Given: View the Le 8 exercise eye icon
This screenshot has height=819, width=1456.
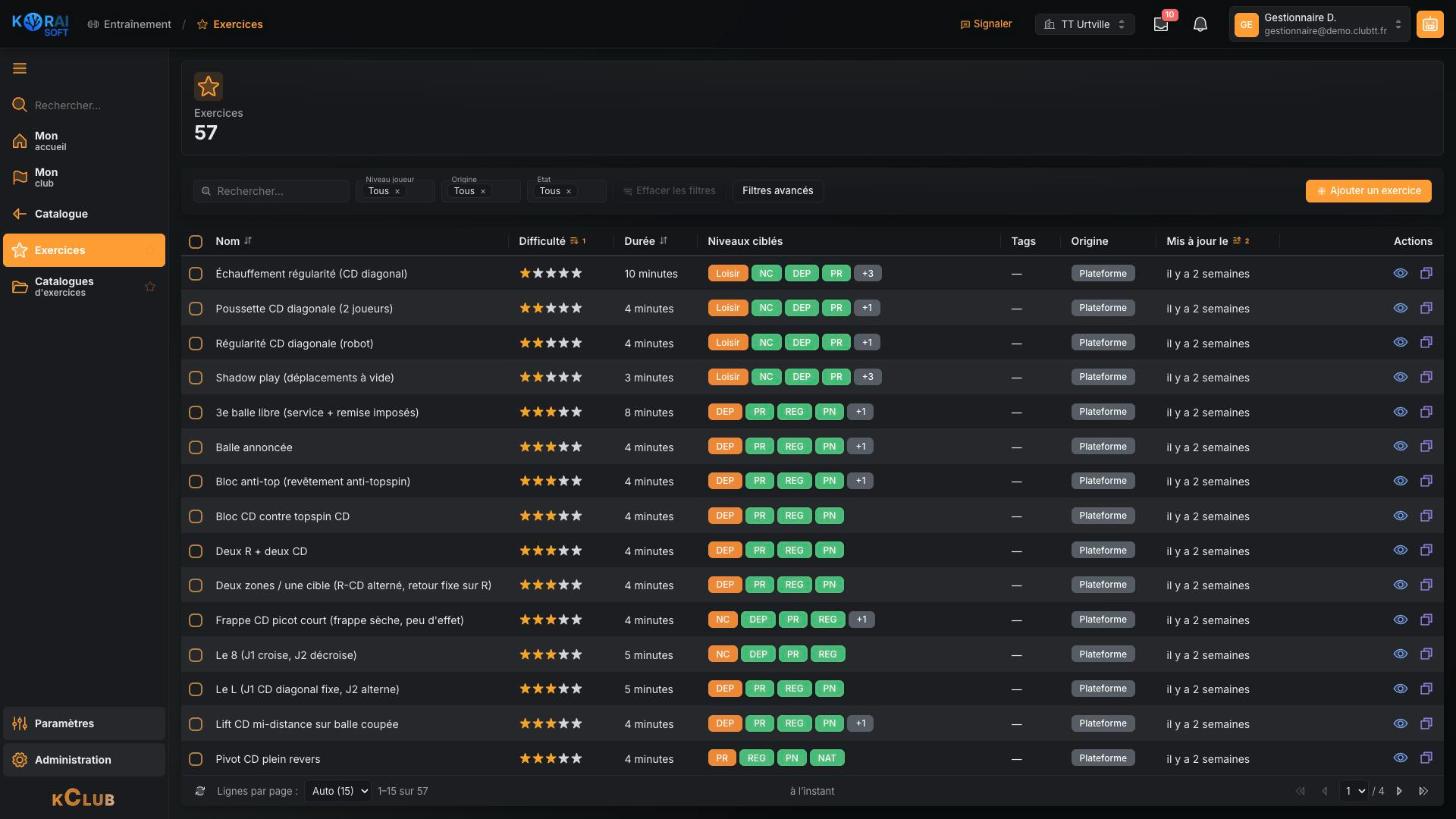Looking at the screenshot, I should coord(1400,654).
